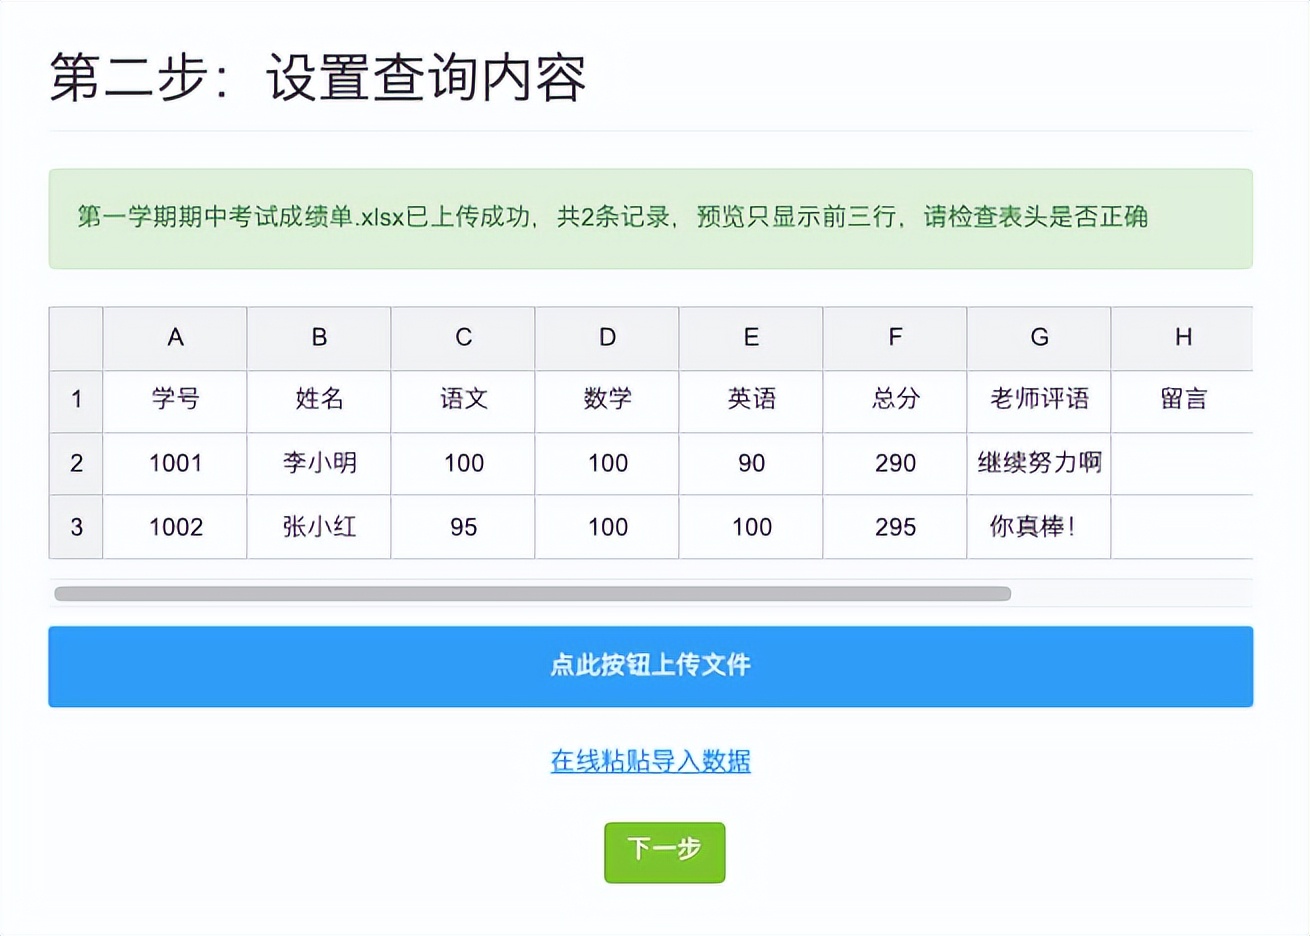
Task: Select the 总分 header cell
Action: tap(893, 400)
